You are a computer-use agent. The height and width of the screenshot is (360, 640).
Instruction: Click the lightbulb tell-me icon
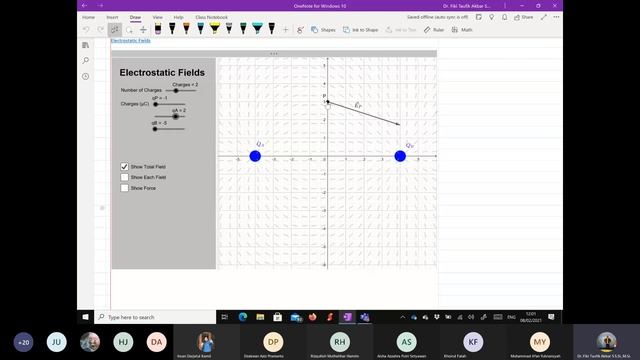click(x=491, y=17)
